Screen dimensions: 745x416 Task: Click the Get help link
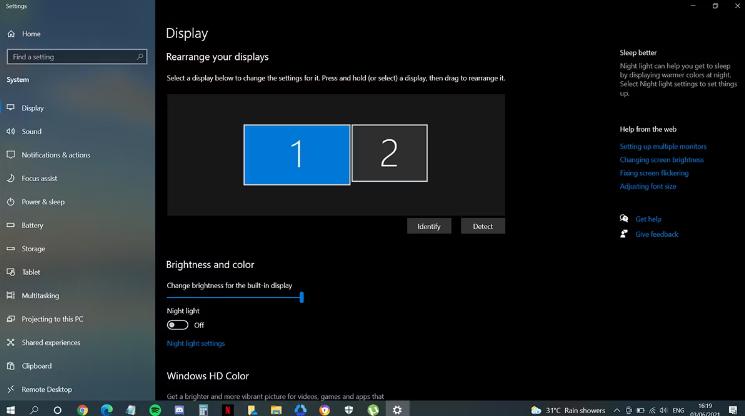click(648, 219)
